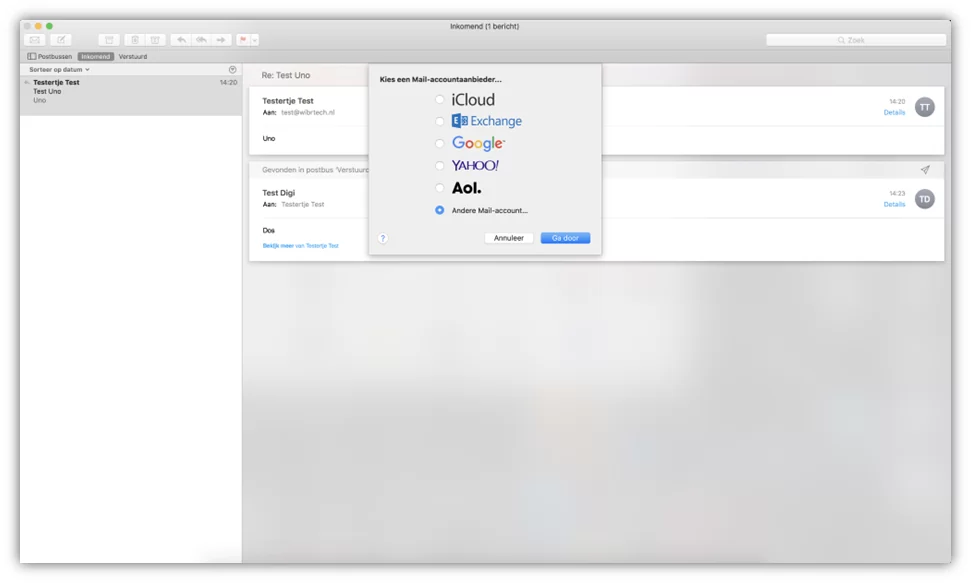
Task: Select the iCloud radio button
Action: 439,99
